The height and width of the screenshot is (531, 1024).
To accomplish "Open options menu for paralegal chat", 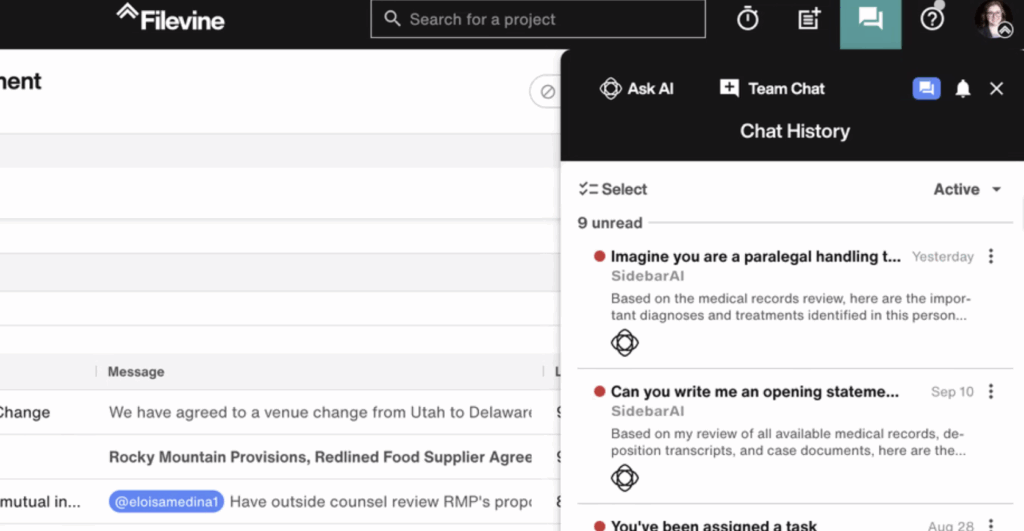I will click(x=991, y=257).
